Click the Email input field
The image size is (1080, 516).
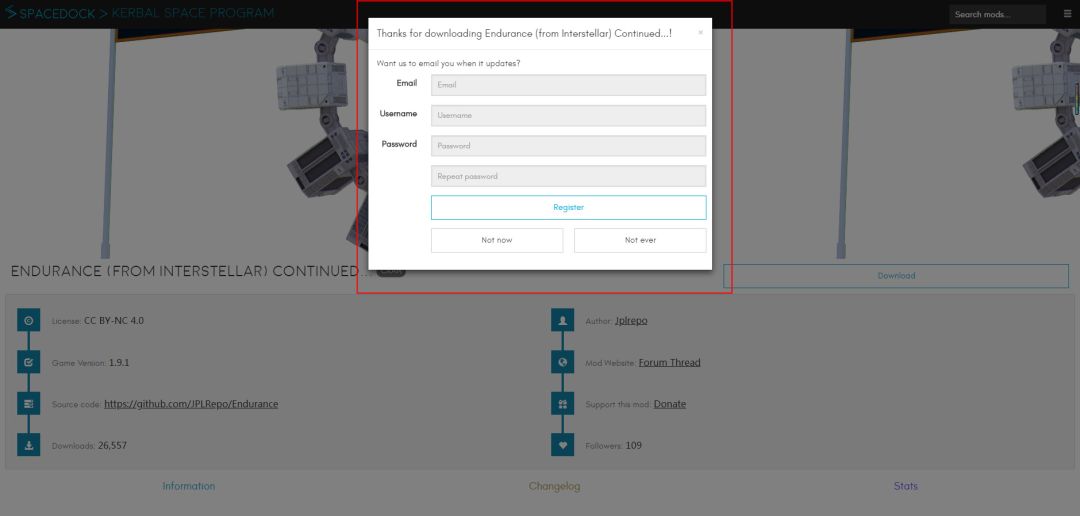click(x=568, y=85)
